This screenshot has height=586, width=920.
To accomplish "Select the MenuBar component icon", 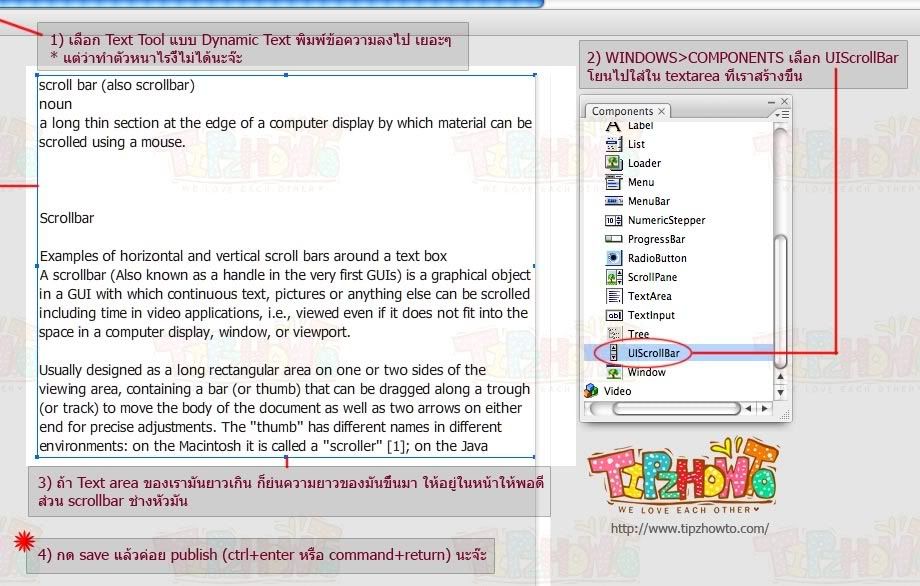I will click(614, 201).
